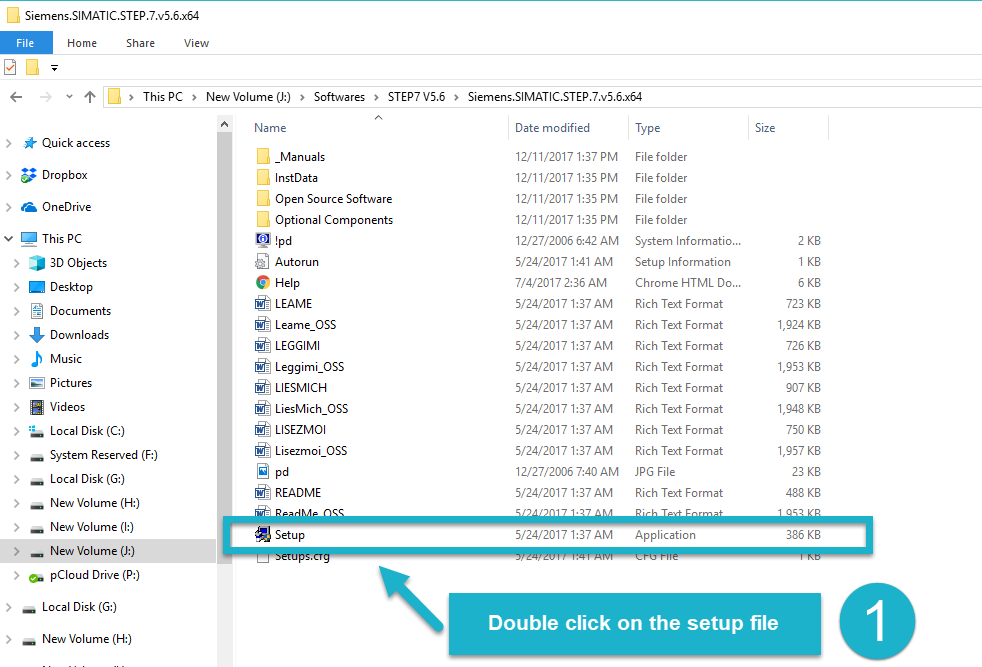
Task: Select the LISEZMOI file name
Action: click(301, 430)
